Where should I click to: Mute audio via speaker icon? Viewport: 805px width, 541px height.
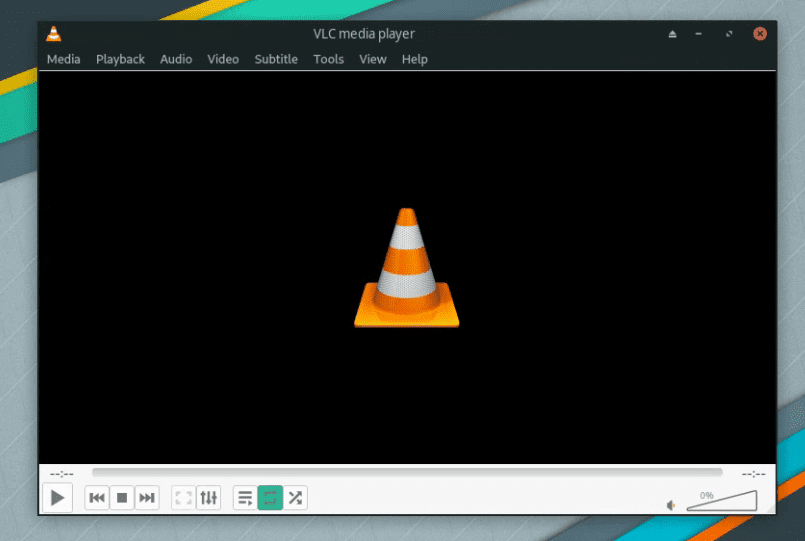tap(671, 506)
